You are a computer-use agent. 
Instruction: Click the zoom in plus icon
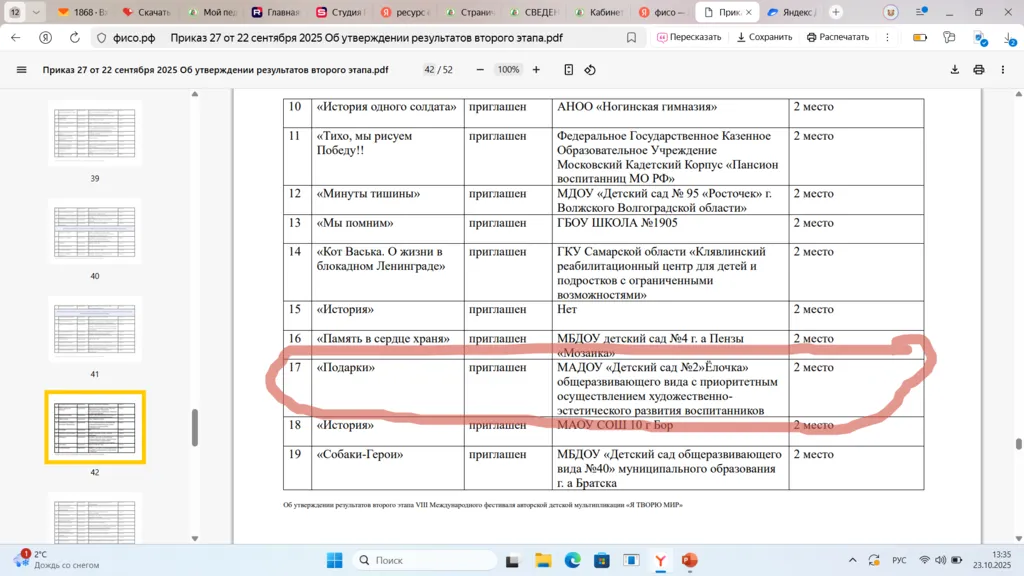point(536,70)
